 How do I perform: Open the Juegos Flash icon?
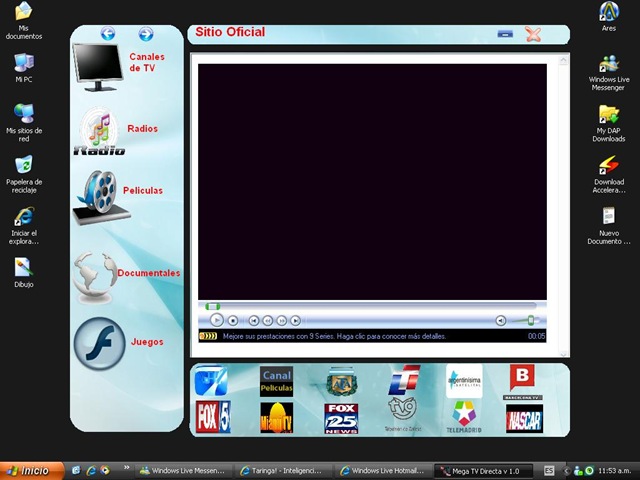(99, 344)
